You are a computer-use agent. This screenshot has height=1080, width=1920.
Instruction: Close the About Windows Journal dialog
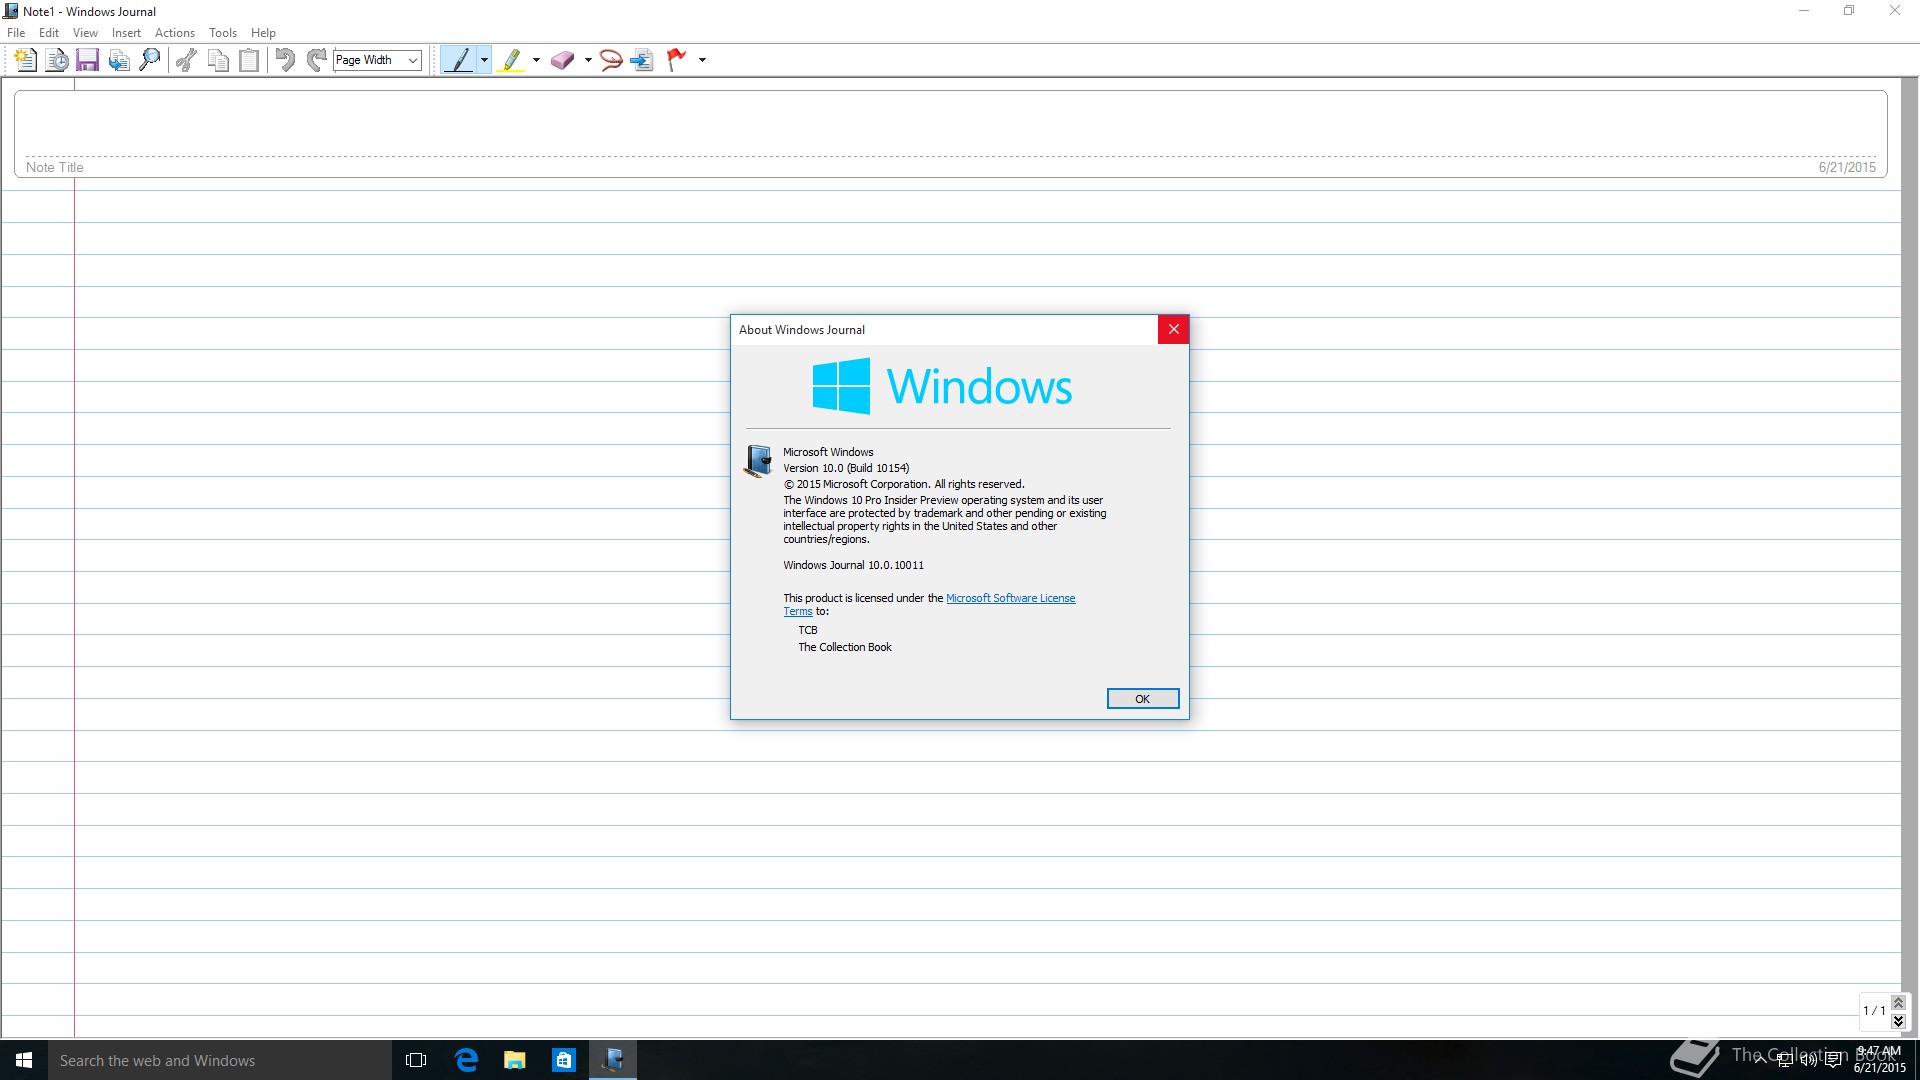tap(1174, 330)
